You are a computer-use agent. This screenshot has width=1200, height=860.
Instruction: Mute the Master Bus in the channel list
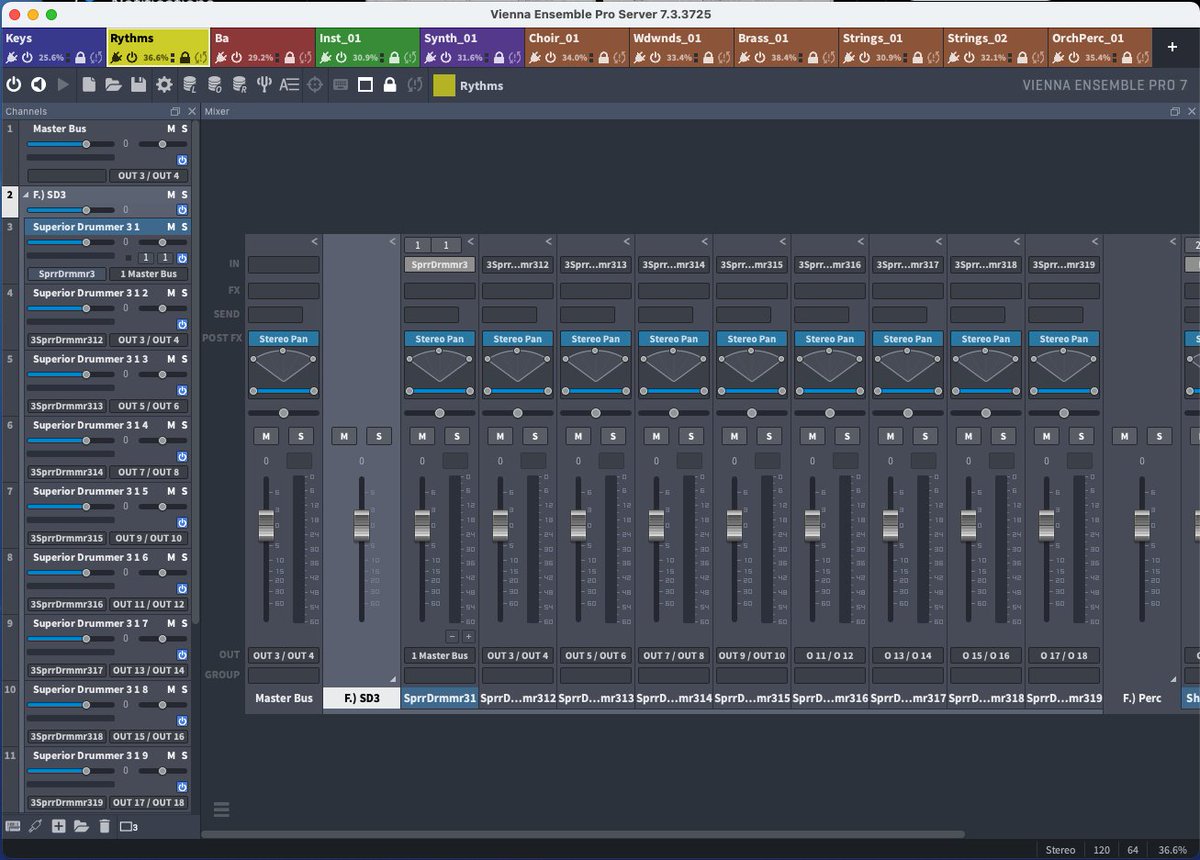pyautogui.click(x=171, y=129)
